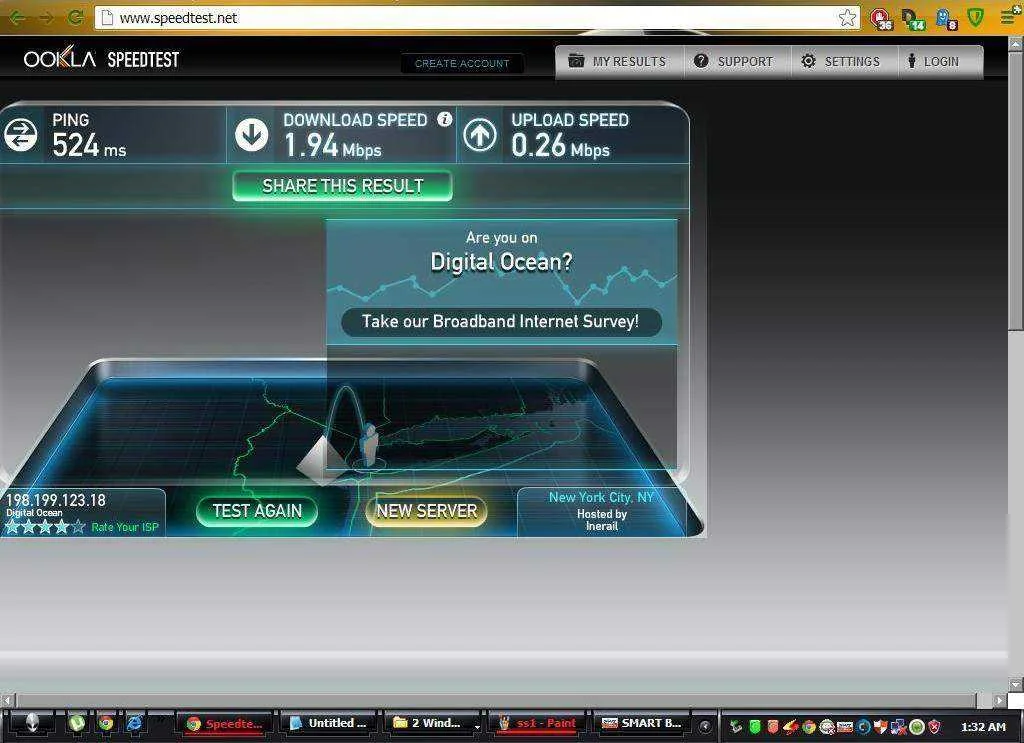1024x743 pixels.
Task: Click the "Digital Ocean?" survey heading
Action: [501, 262]
